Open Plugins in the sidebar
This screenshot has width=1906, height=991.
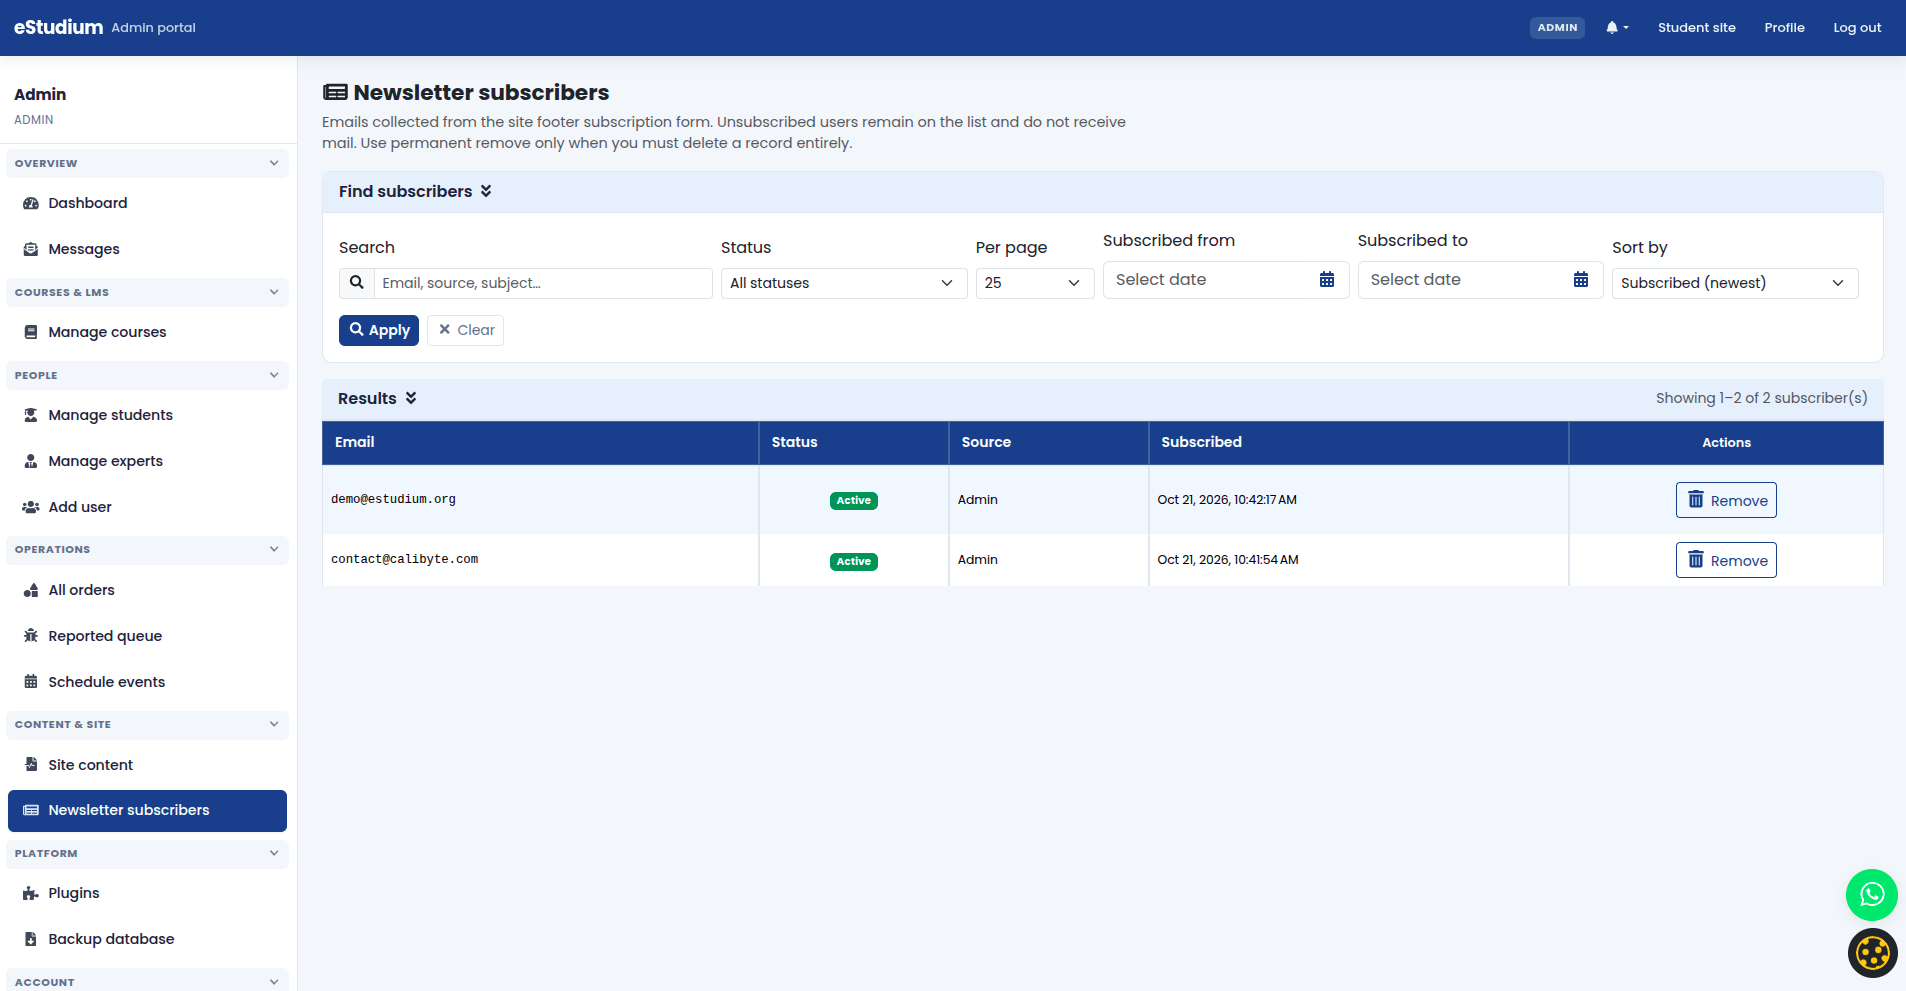pos(147,893)
